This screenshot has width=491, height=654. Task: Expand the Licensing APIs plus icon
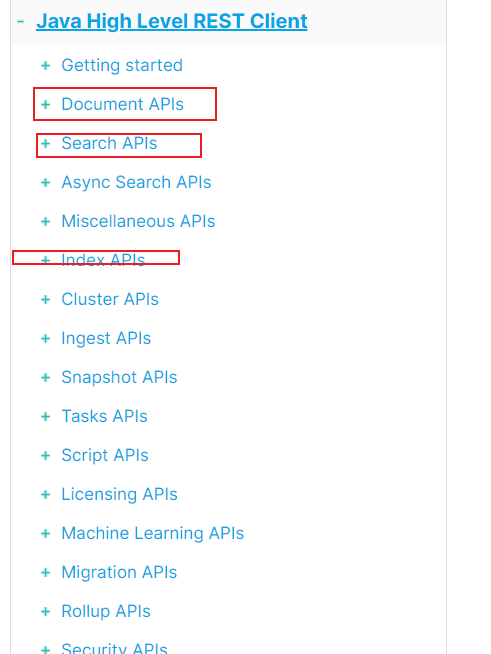click(45, 494)
